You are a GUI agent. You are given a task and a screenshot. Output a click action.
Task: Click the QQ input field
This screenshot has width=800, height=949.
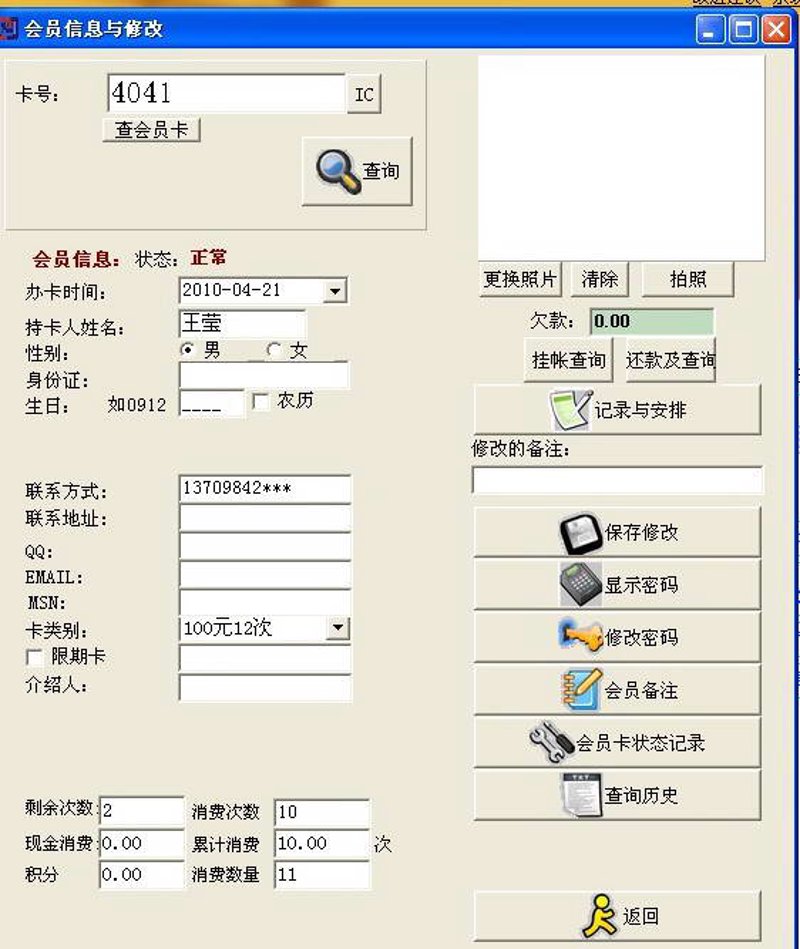[265, 547]
